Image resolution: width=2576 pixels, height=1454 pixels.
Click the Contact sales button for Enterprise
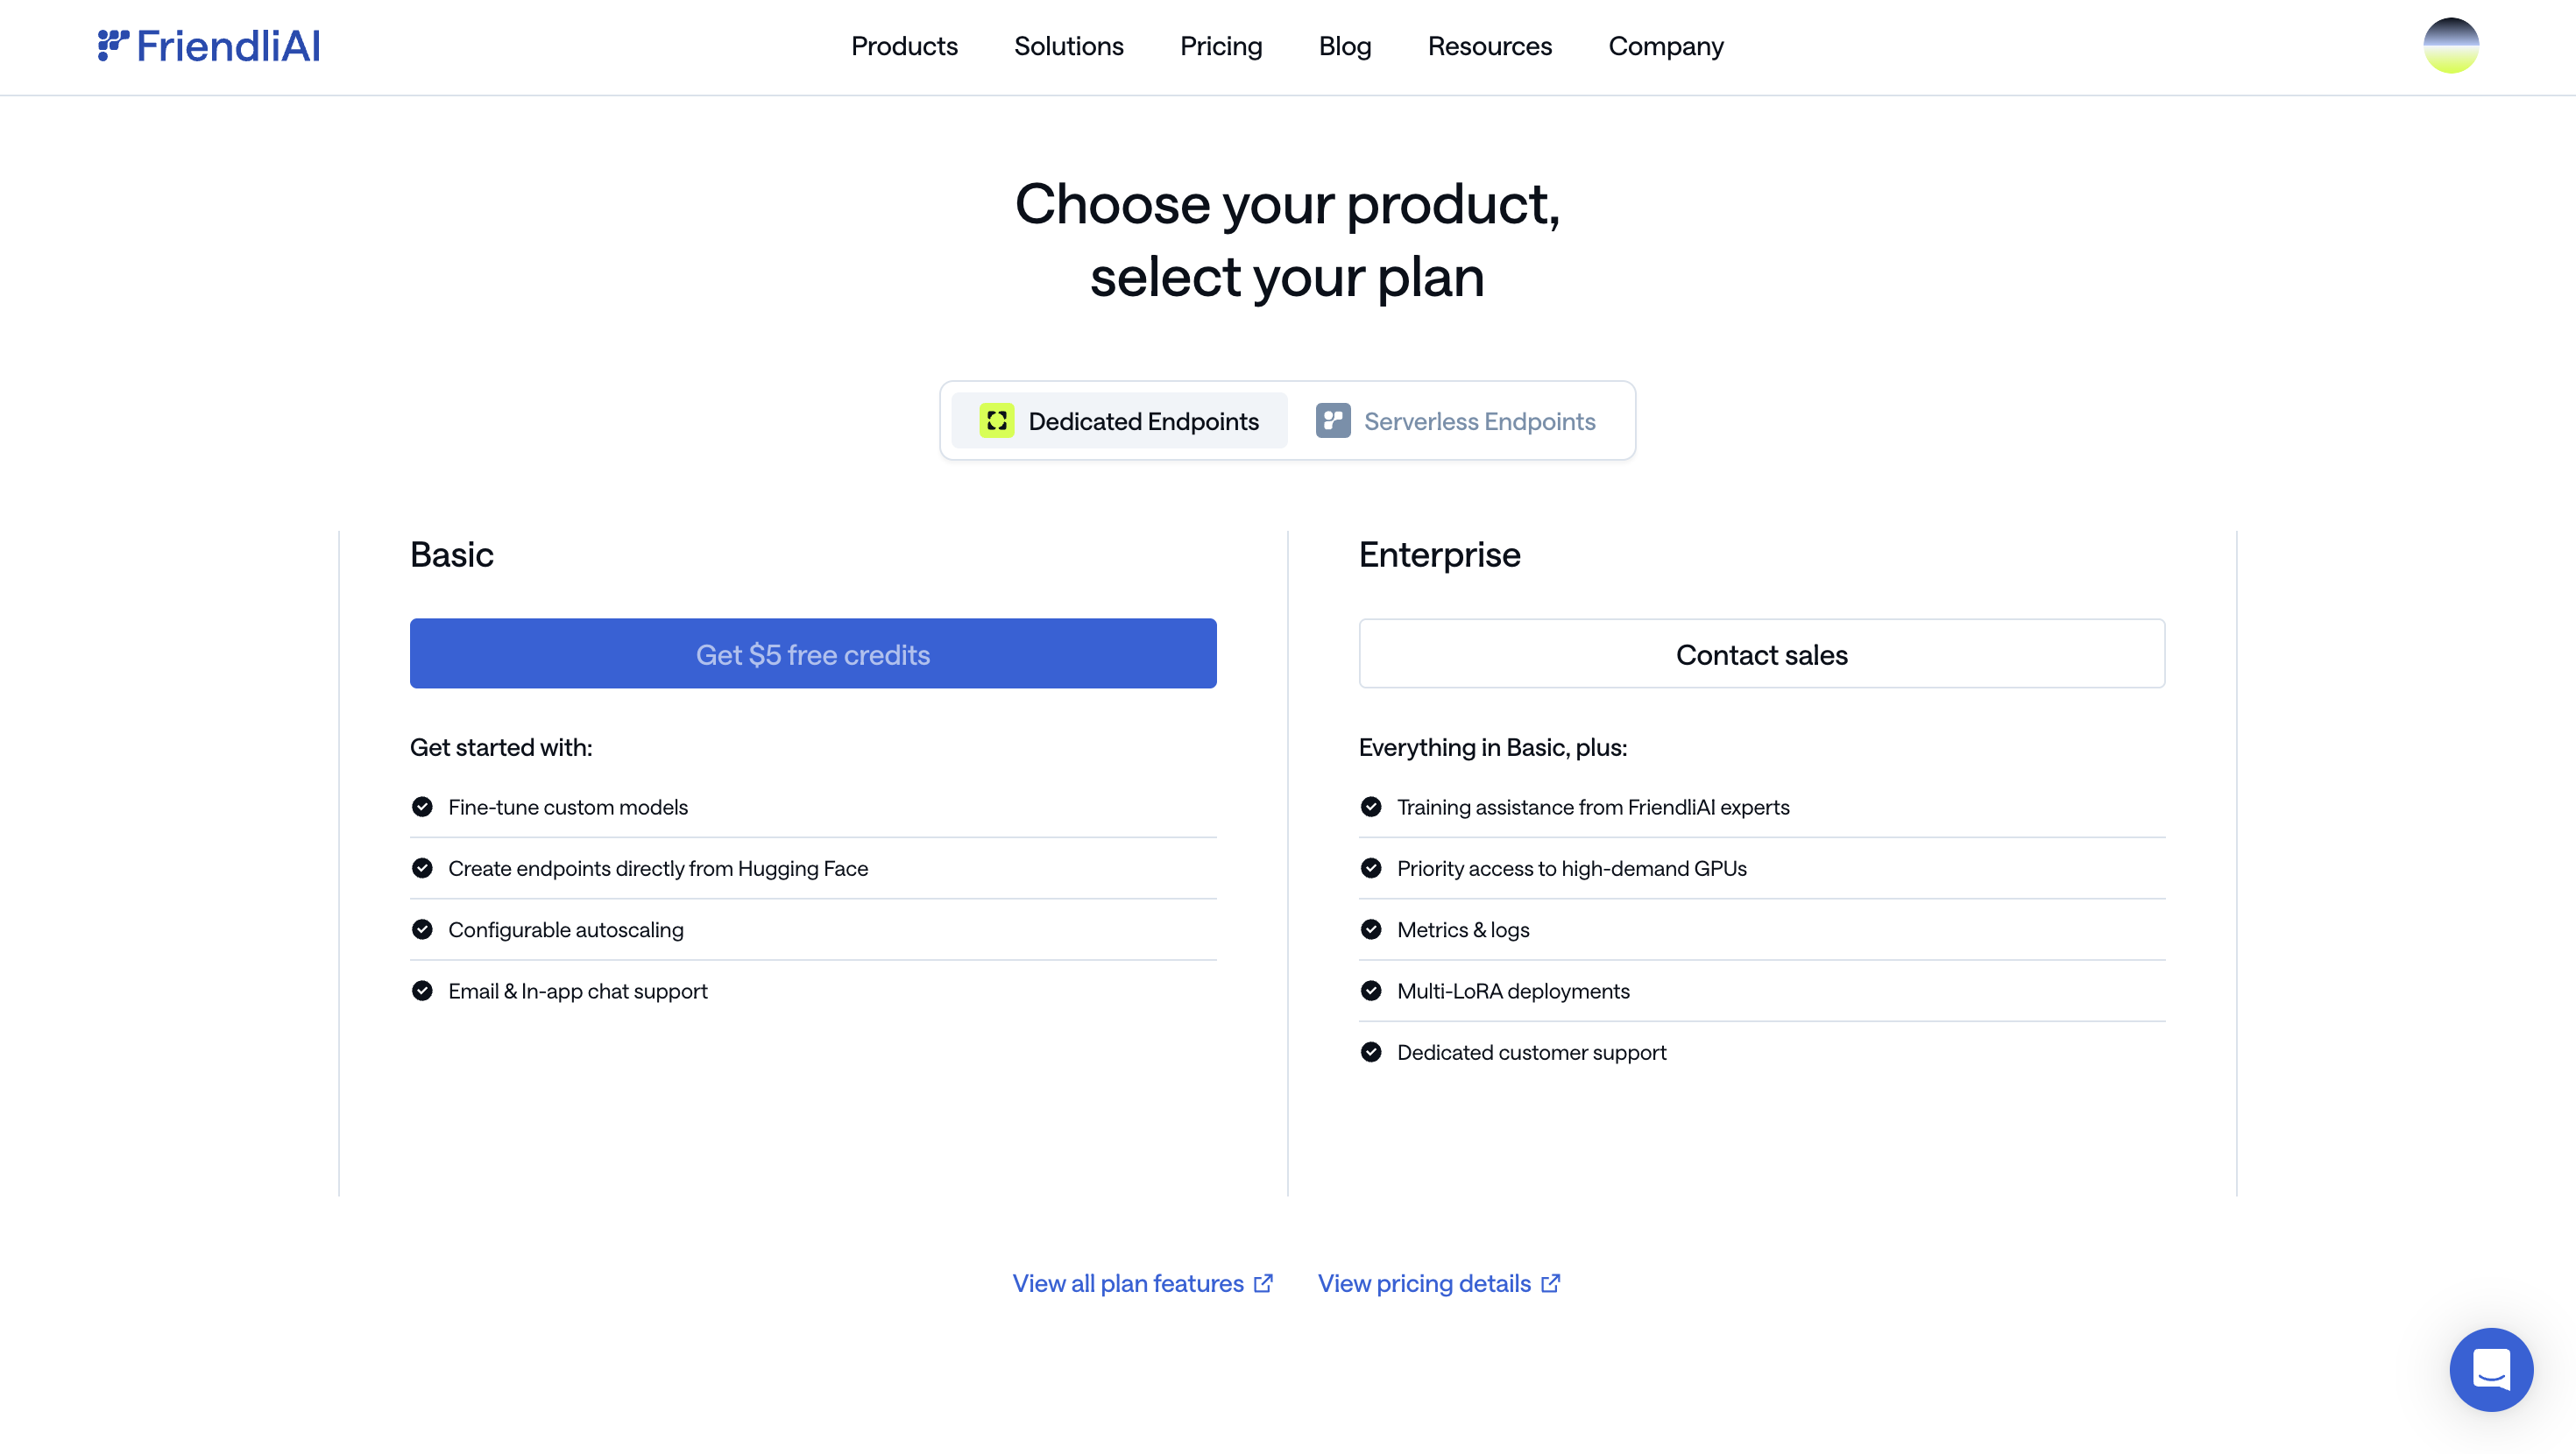[1761, 653]
